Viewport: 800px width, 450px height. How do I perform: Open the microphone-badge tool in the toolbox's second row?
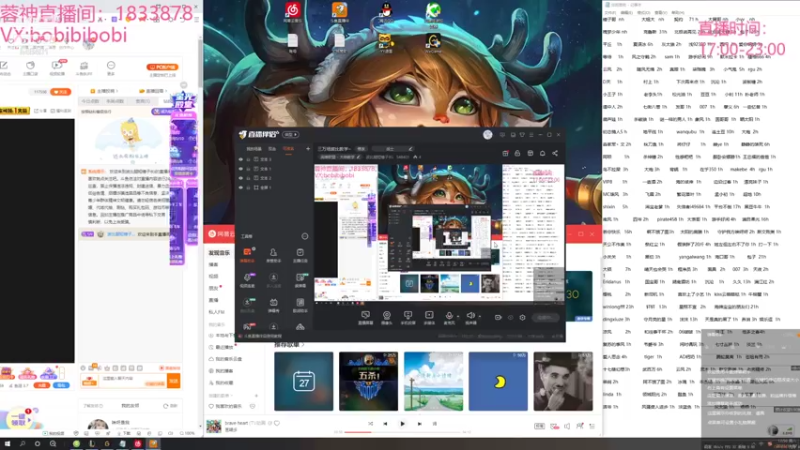click(247, 280)
